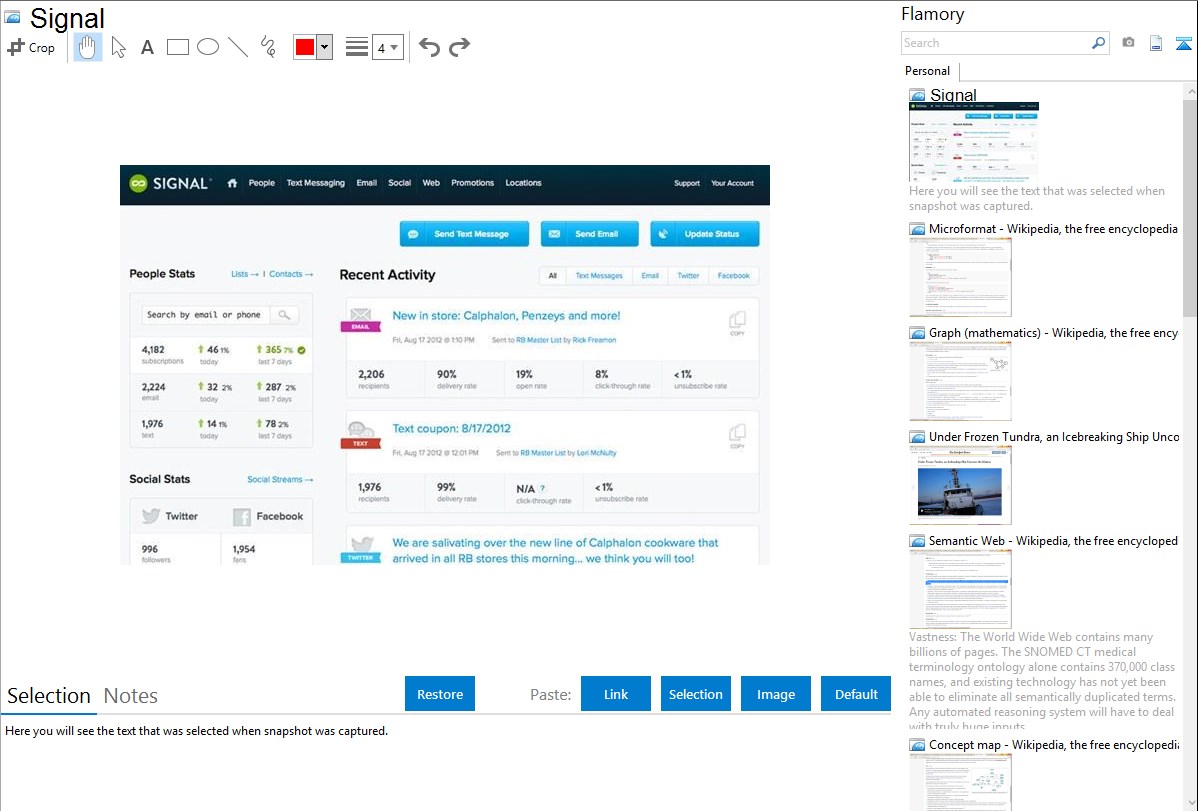Select the Crop tool

point(31,47)
